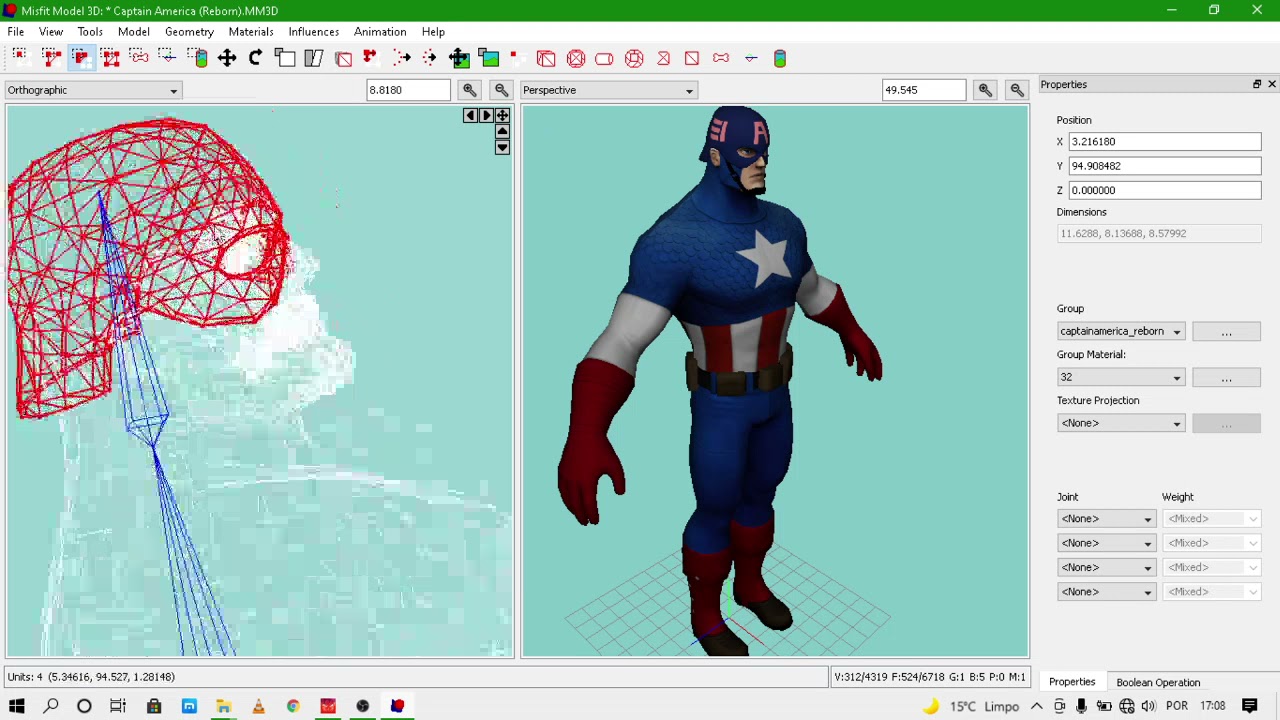
Task: Zoom out the Orthographic viewport
Action: 502,90
